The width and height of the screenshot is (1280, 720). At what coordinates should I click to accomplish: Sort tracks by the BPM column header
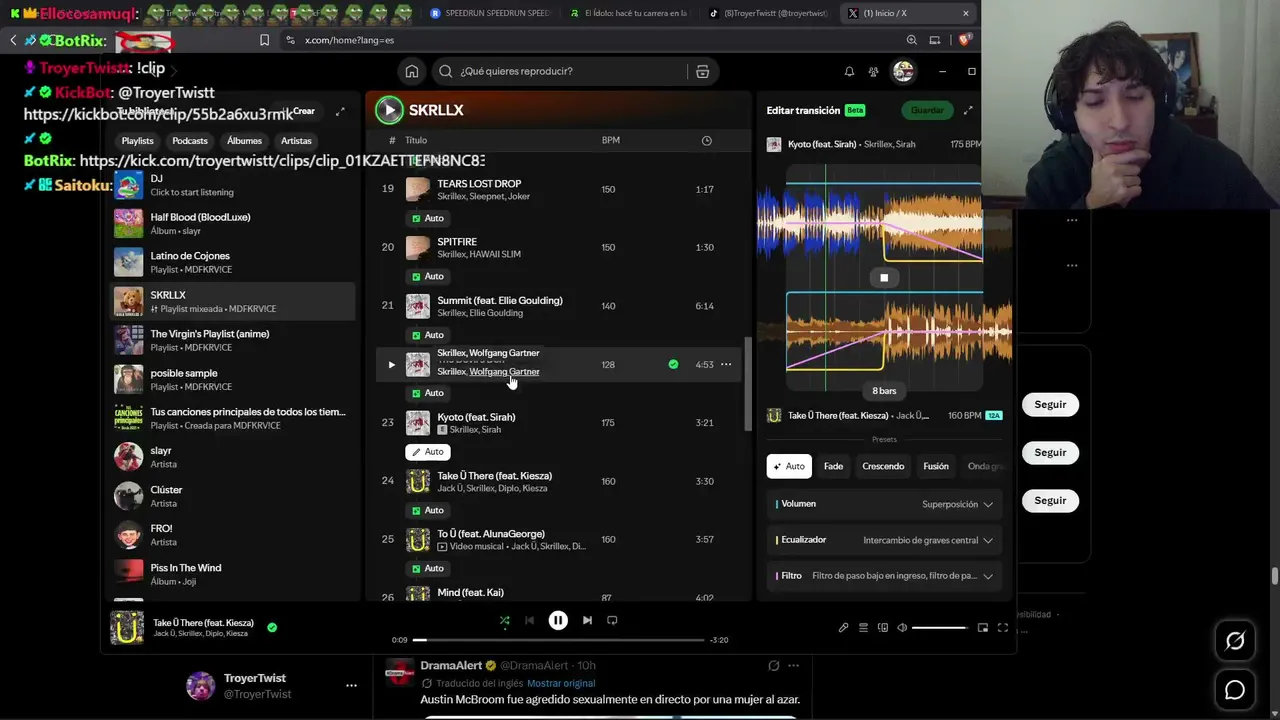tap(610, 141)
